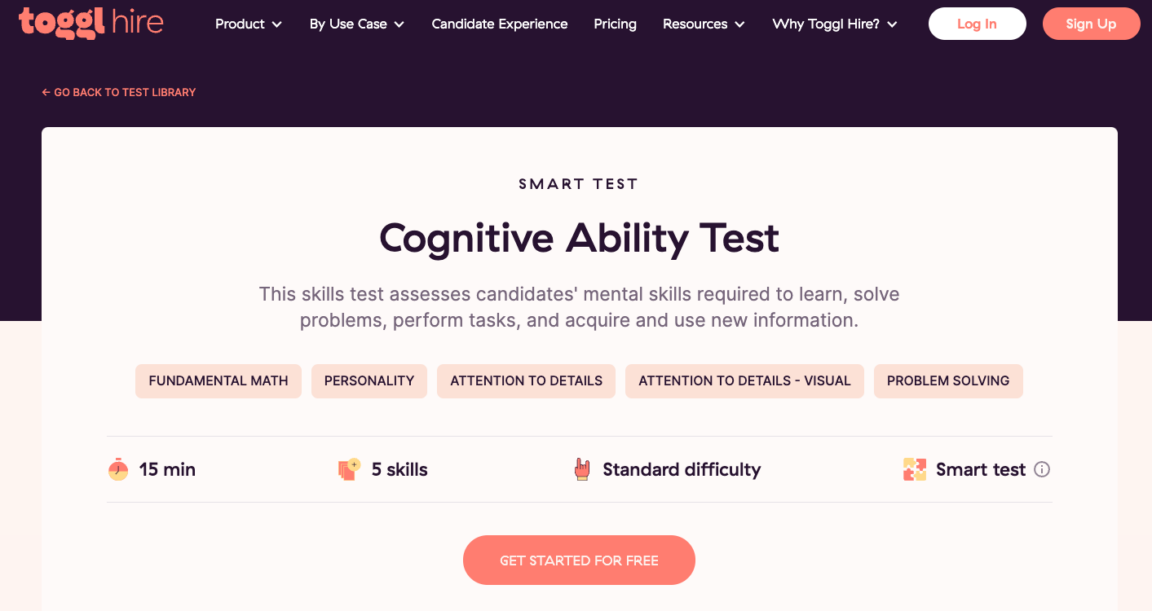
Task: Click the clock icon next to 15 min
Action: coord(118,469)
